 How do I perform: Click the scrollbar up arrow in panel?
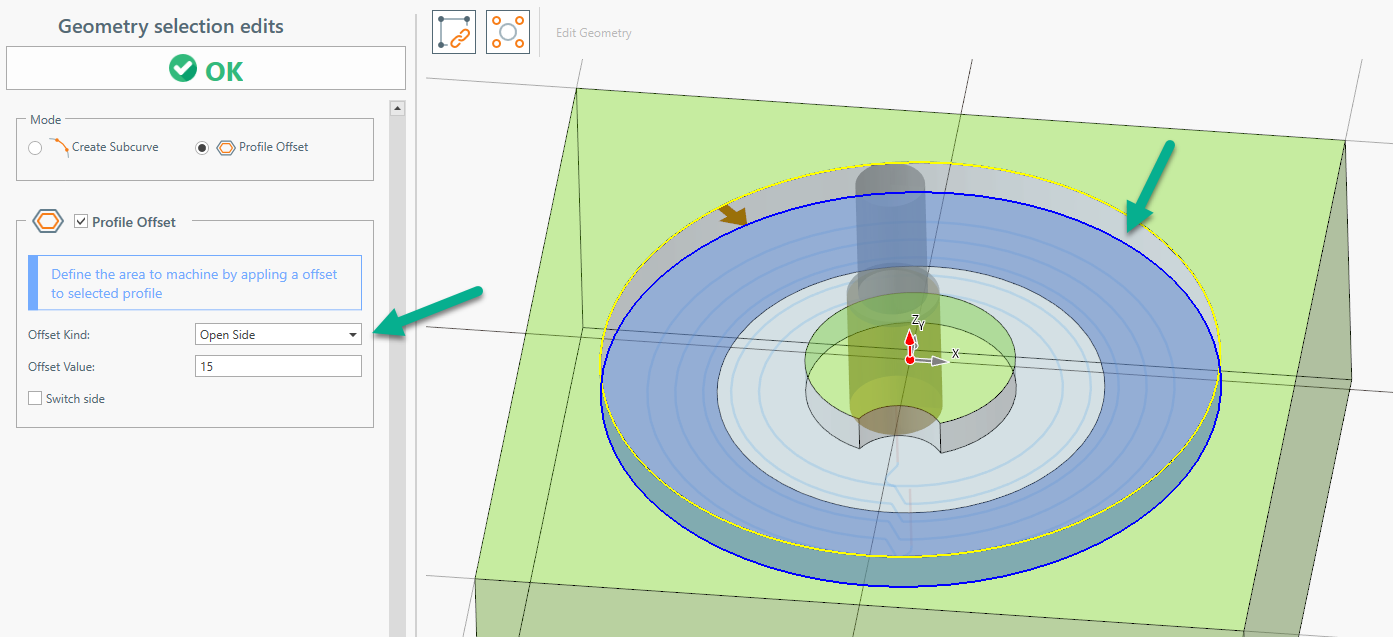[397, 108]
